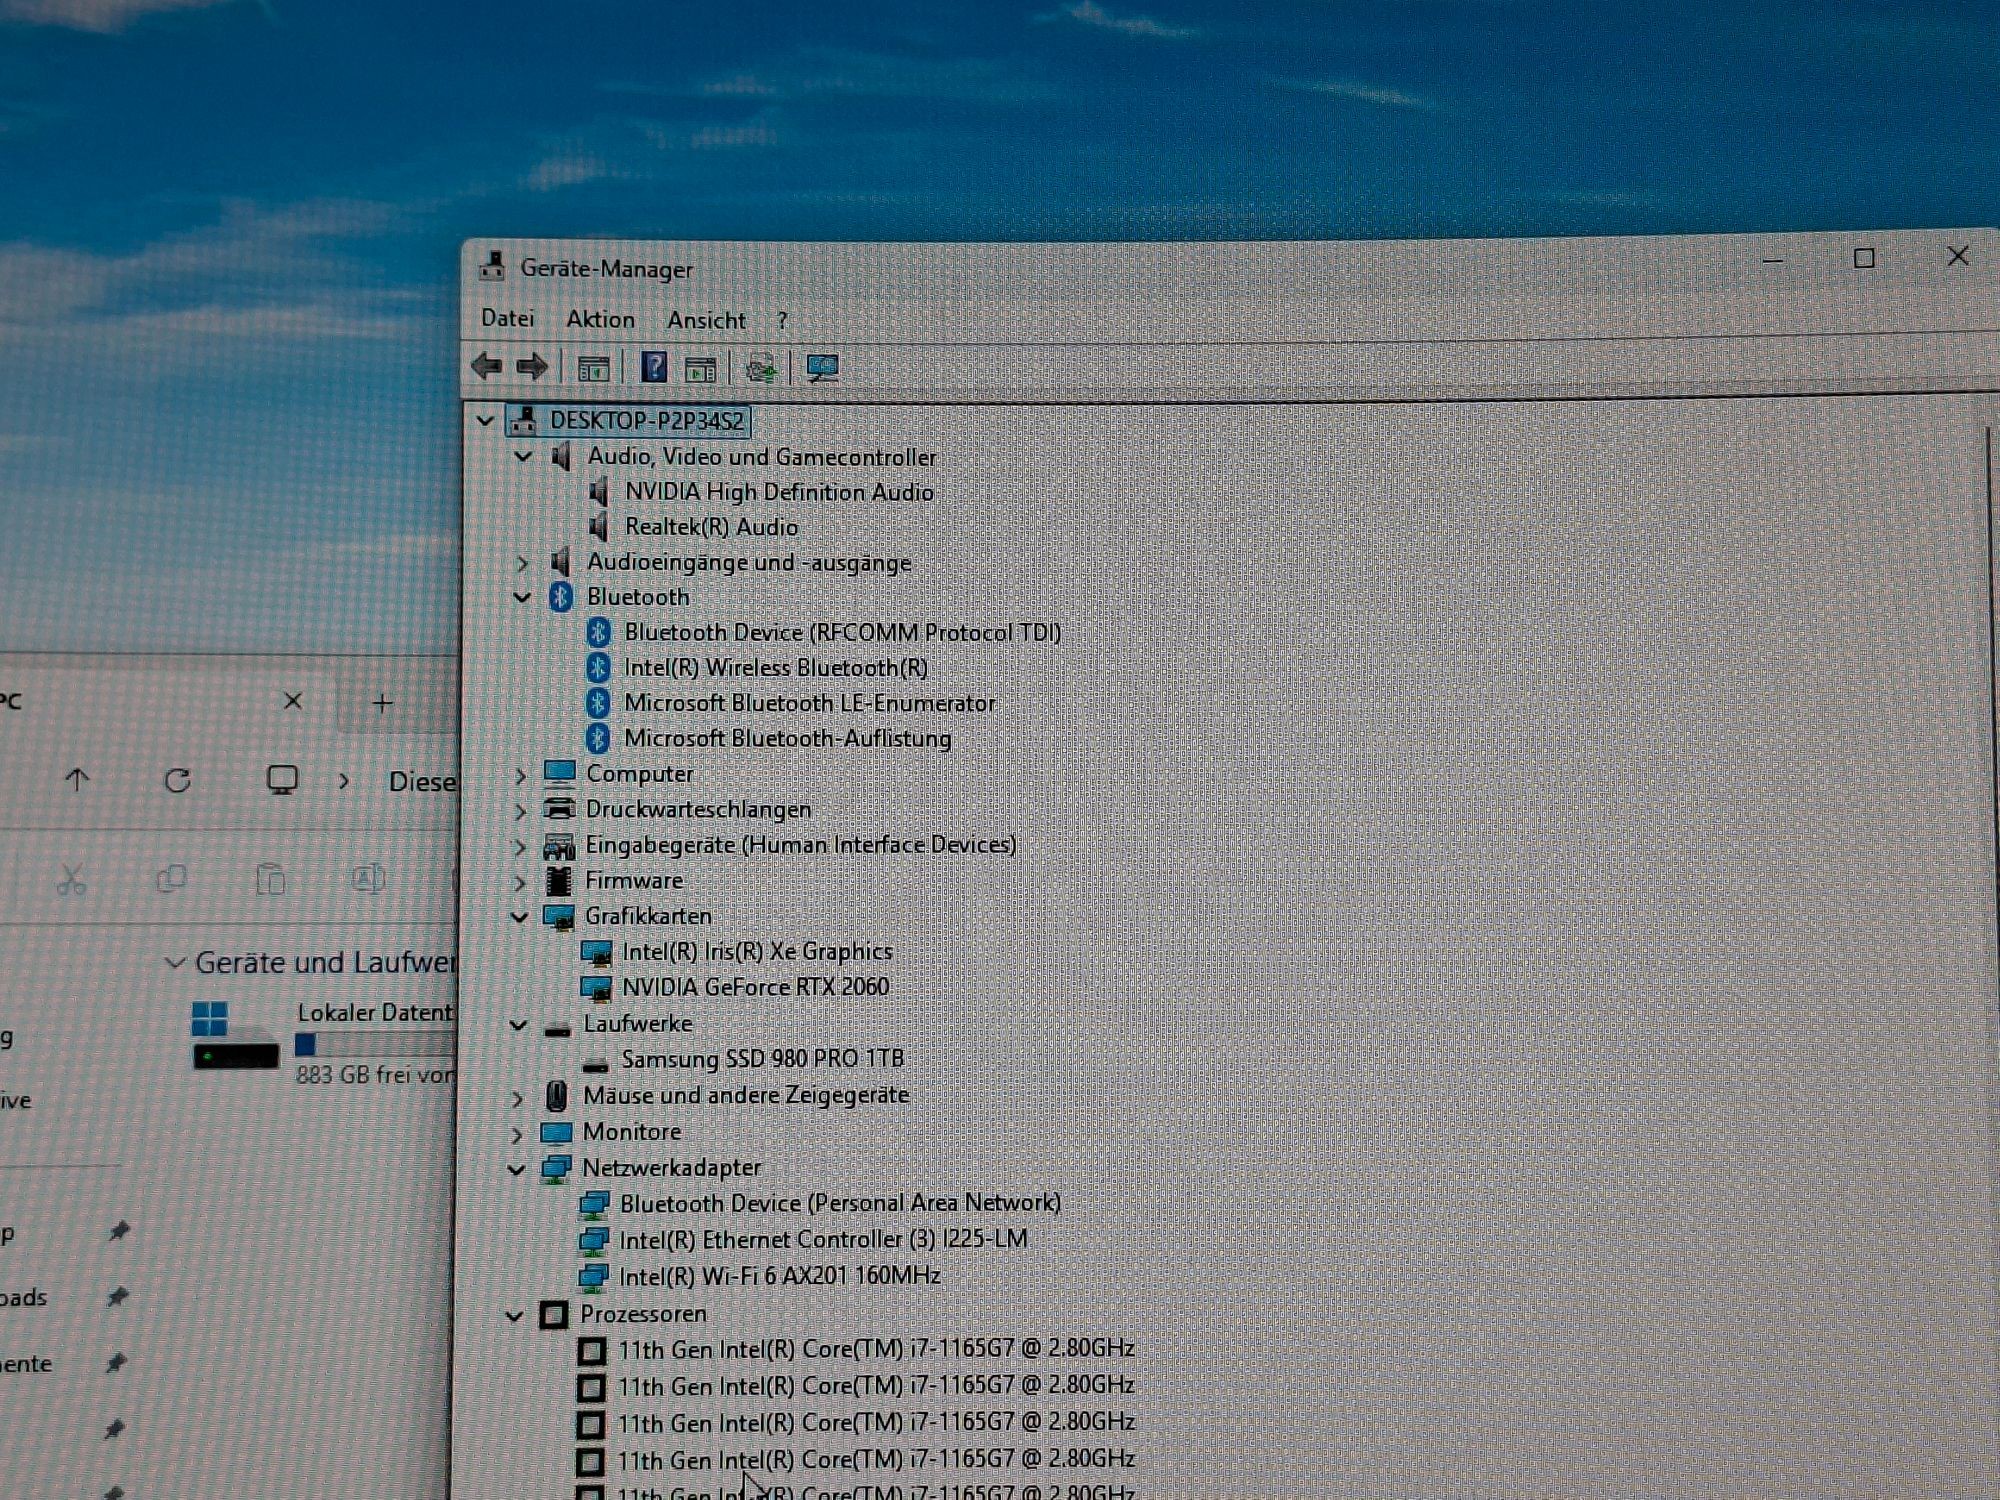Image resolution: width=2000 pixels, height=1500 pixels.
Task: Open the Aktion menu
Action: point(600,319)
